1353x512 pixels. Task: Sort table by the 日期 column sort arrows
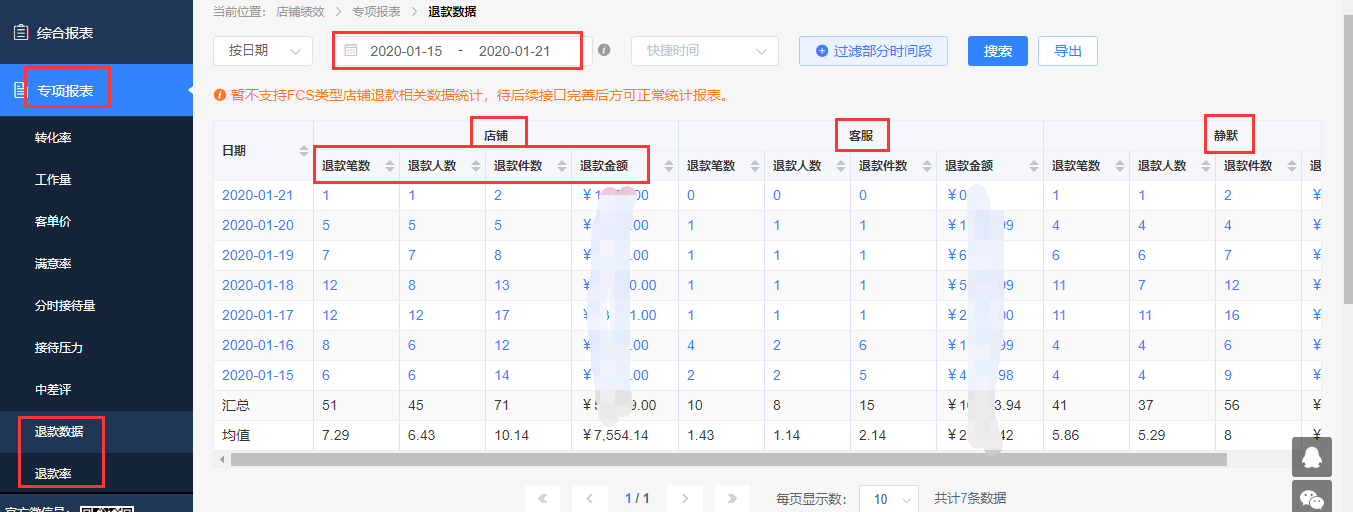[x=304, y=151]
